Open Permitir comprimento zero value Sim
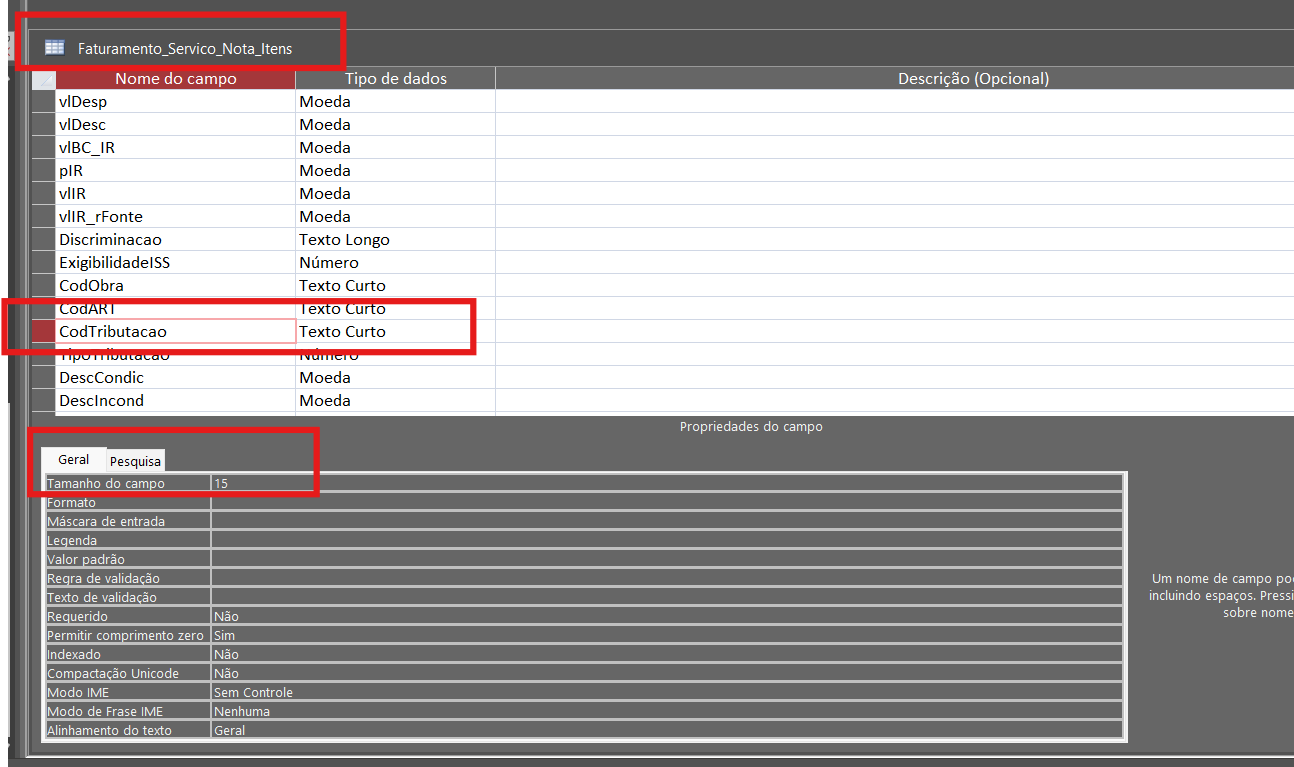 pyautogui.click(x=666, y=635)
